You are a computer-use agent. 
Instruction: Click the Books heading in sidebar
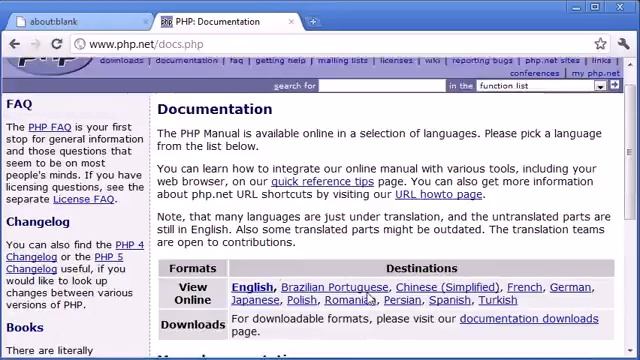pyautogui.click(x=25, y=328)
